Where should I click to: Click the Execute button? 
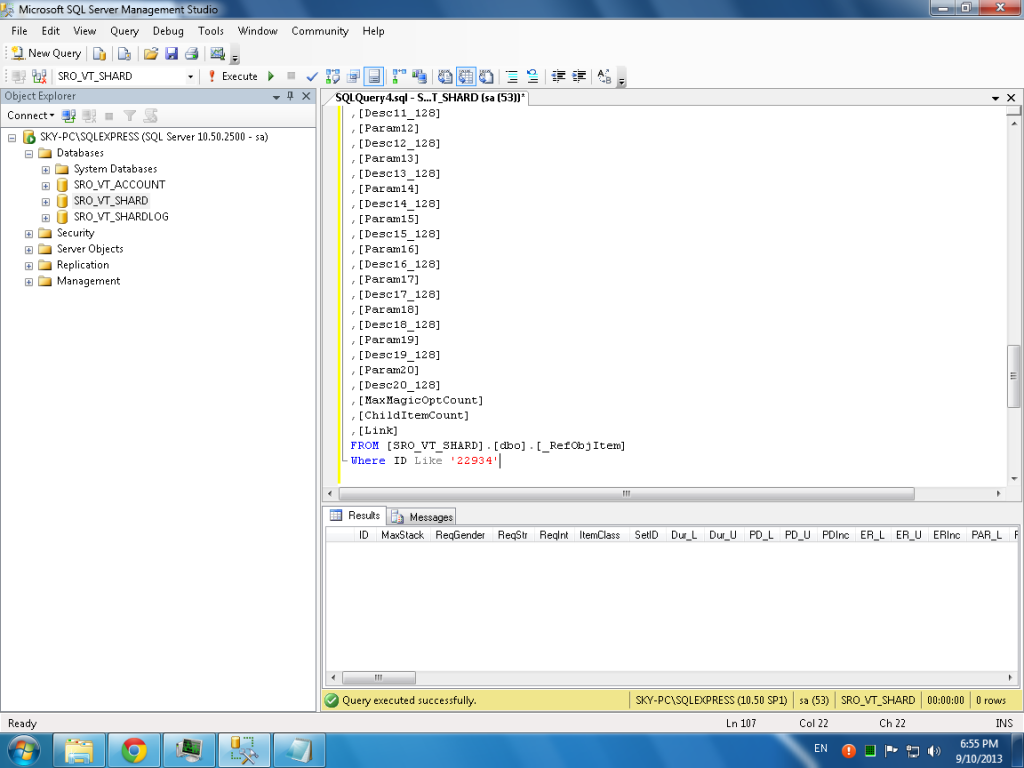(232, 76)
